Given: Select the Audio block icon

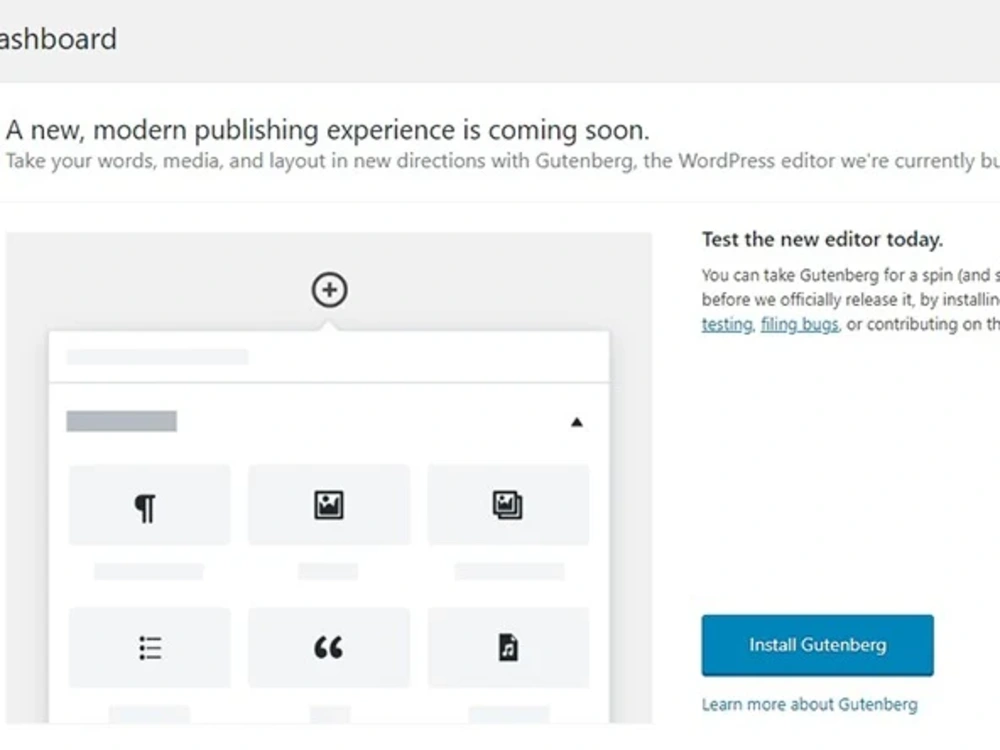Looking at the screenshot, I should point(508,647).
